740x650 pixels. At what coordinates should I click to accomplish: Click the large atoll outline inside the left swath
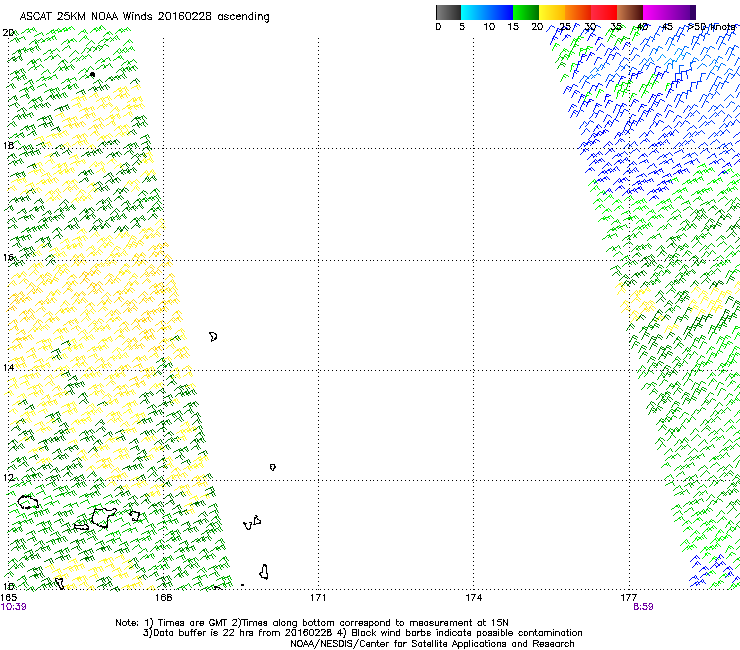[104, 517]
